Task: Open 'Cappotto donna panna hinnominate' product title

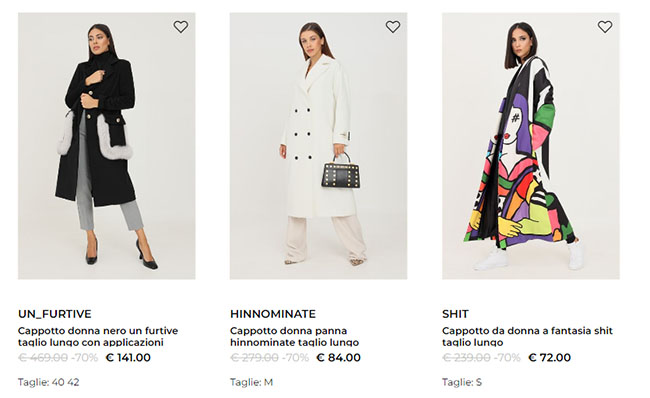Action: tap(294, 336)
